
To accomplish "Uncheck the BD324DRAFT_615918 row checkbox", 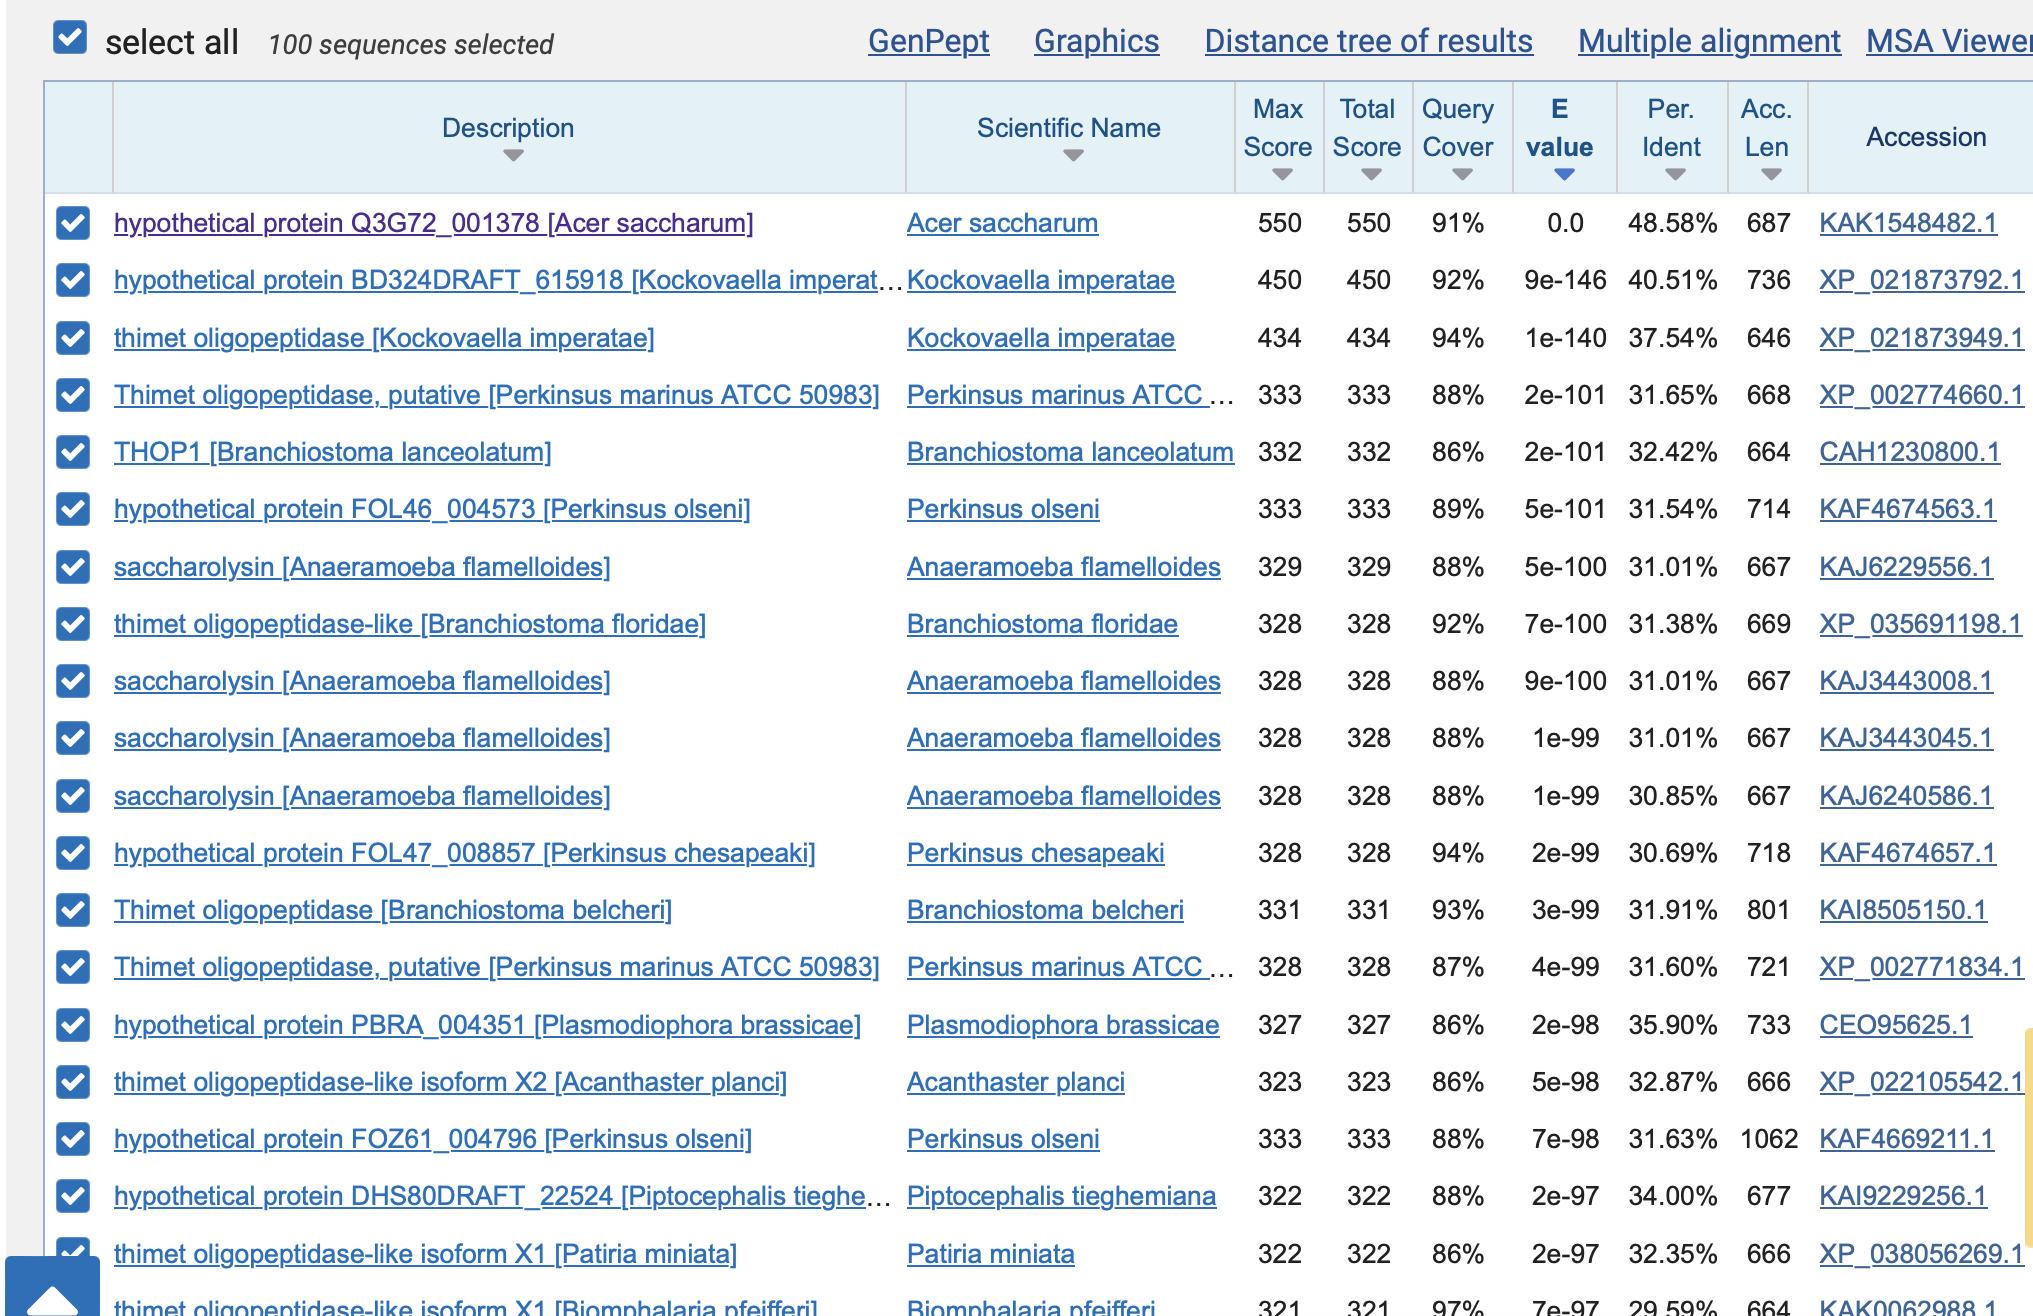I will pyautogui.click(x=73, y=280).
